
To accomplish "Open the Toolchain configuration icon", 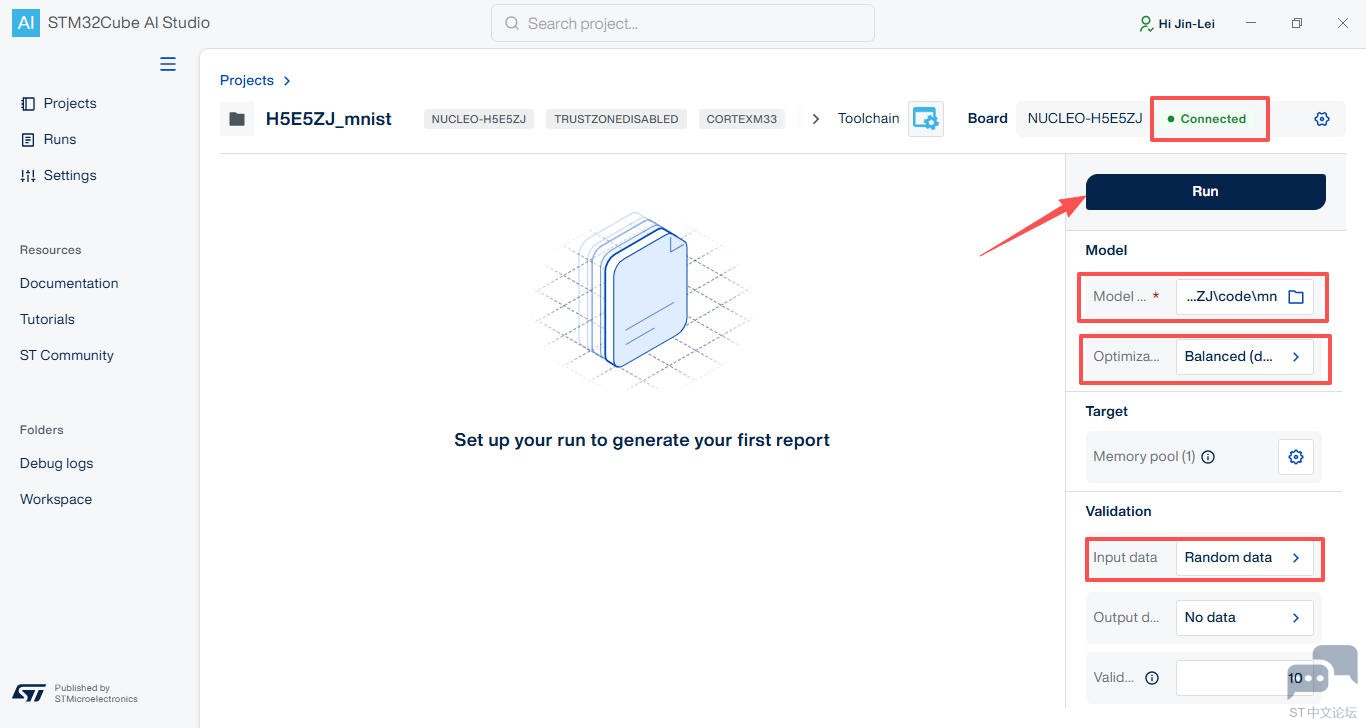I will (x=926, y=119).
